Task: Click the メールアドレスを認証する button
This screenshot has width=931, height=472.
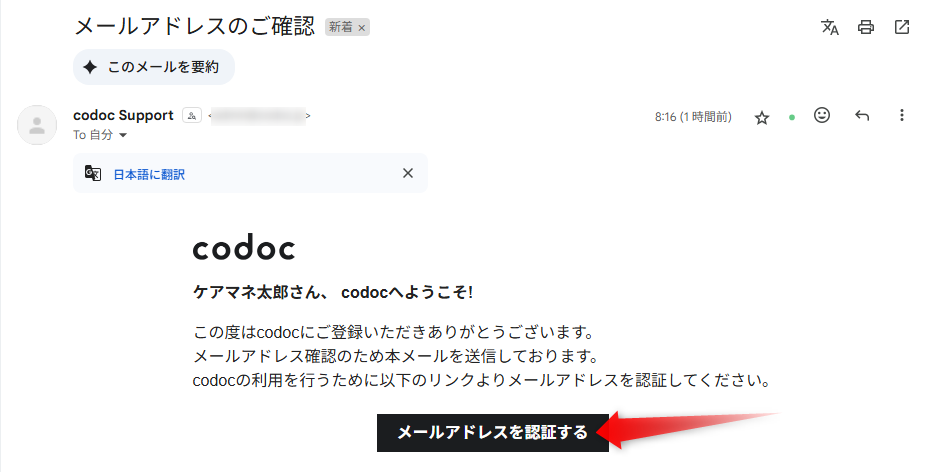Action: click(x=493, y=433)
